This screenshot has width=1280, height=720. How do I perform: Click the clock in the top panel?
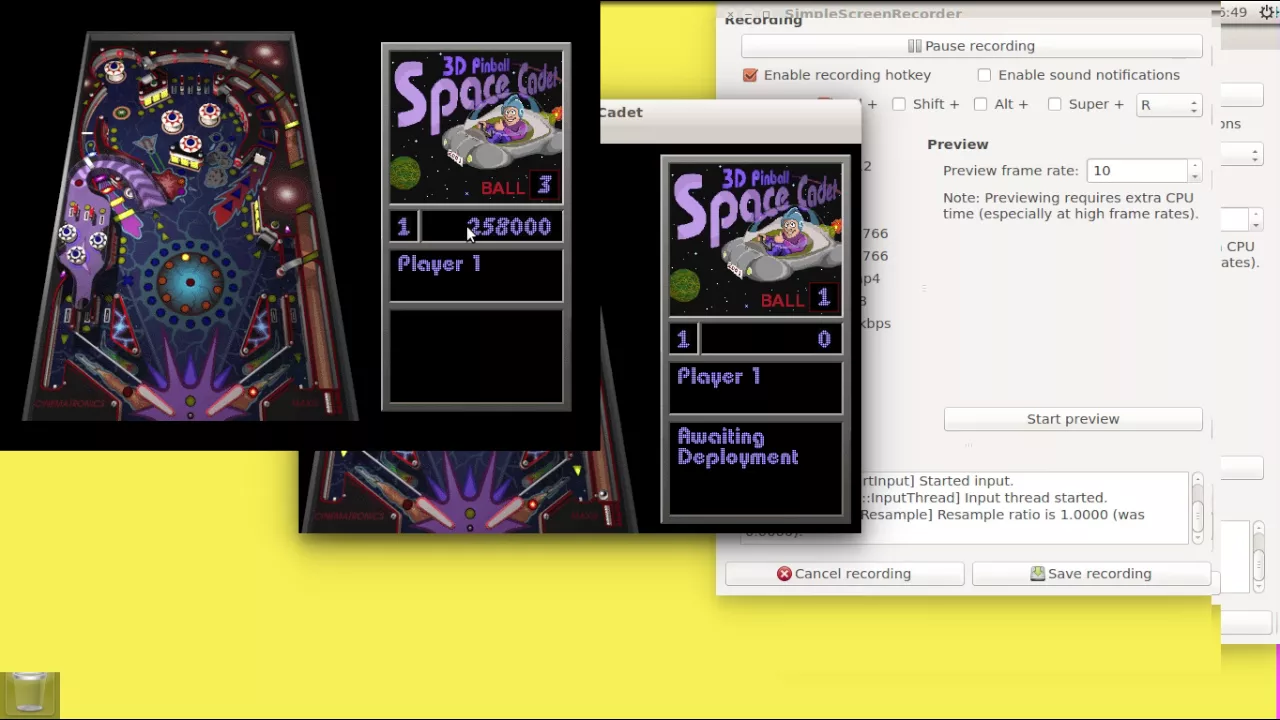[x=1234, y=12]
